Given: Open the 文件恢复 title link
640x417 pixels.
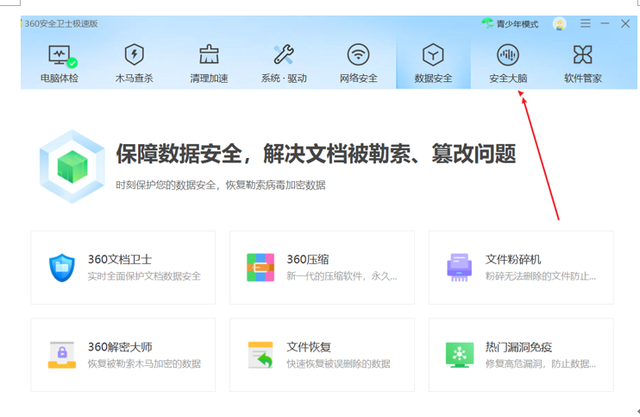Looking at the screenshot, I should click(x=309, y=347).
